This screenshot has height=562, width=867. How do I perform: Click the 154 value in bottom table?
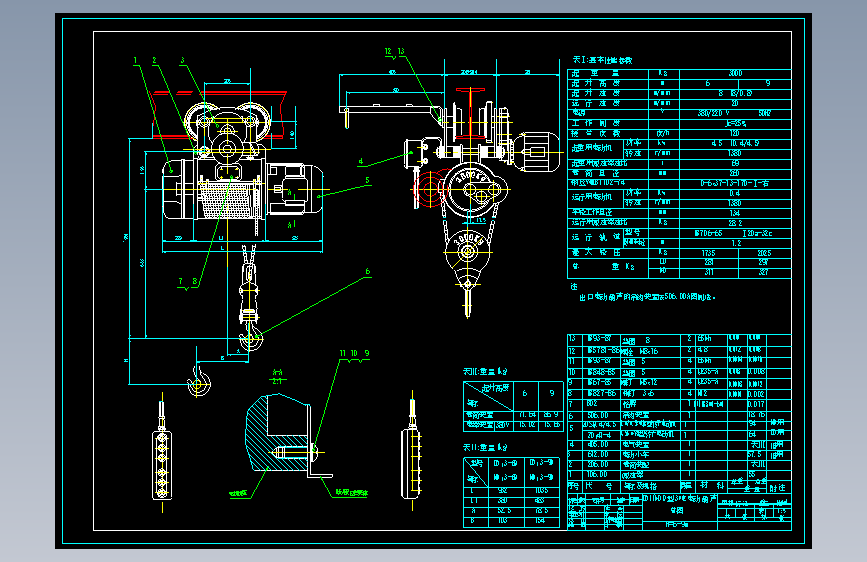540,521
